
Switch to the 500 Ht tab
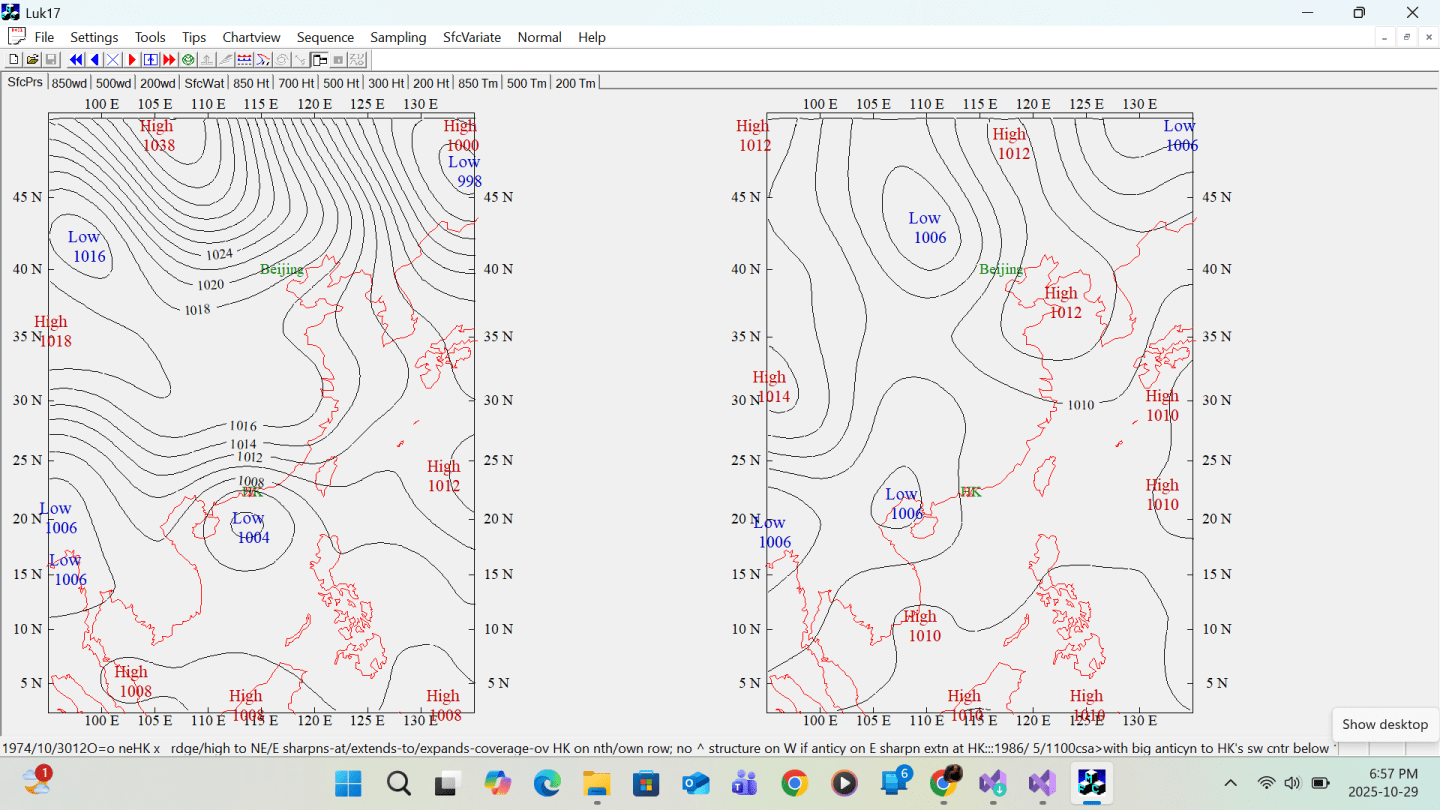(x=341, y=83)
